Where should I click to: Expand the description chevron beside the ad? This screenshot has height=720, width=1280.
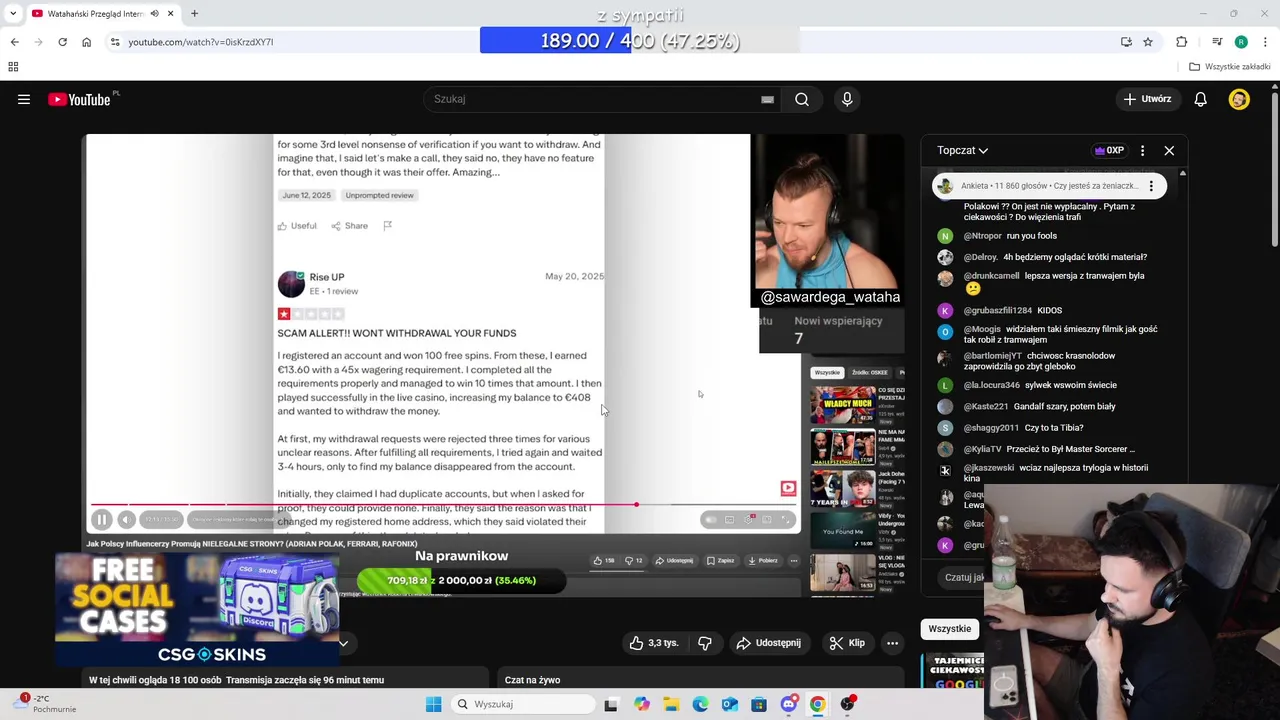click(x=343, y=643)
